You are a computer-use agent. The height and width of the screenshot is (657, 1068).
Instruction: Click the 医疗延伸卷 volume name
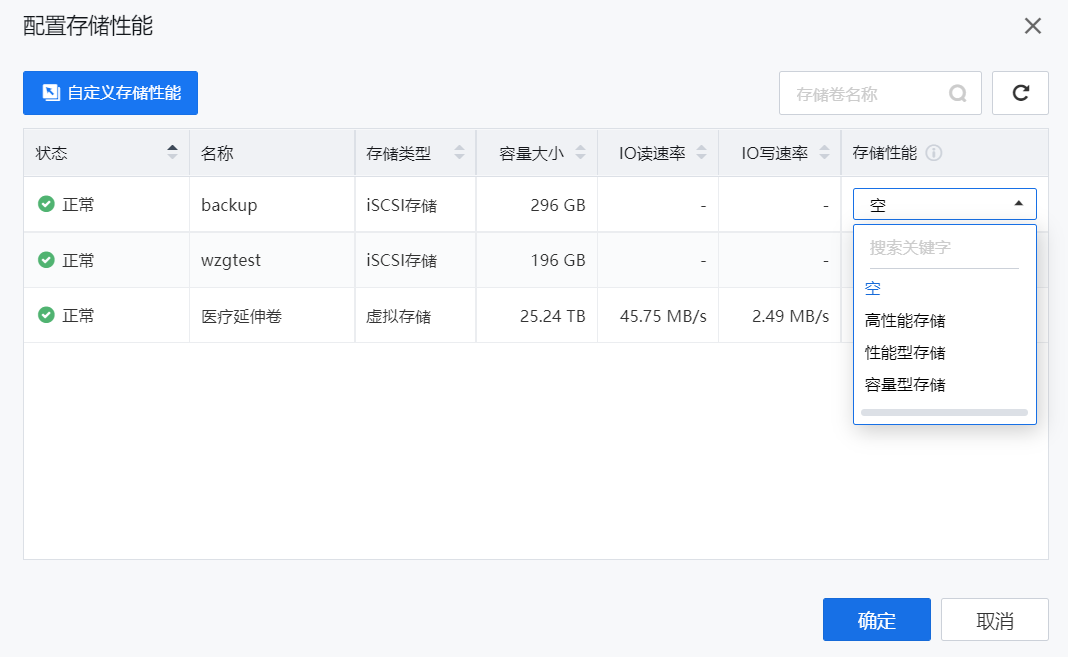[x=241, y=316]
